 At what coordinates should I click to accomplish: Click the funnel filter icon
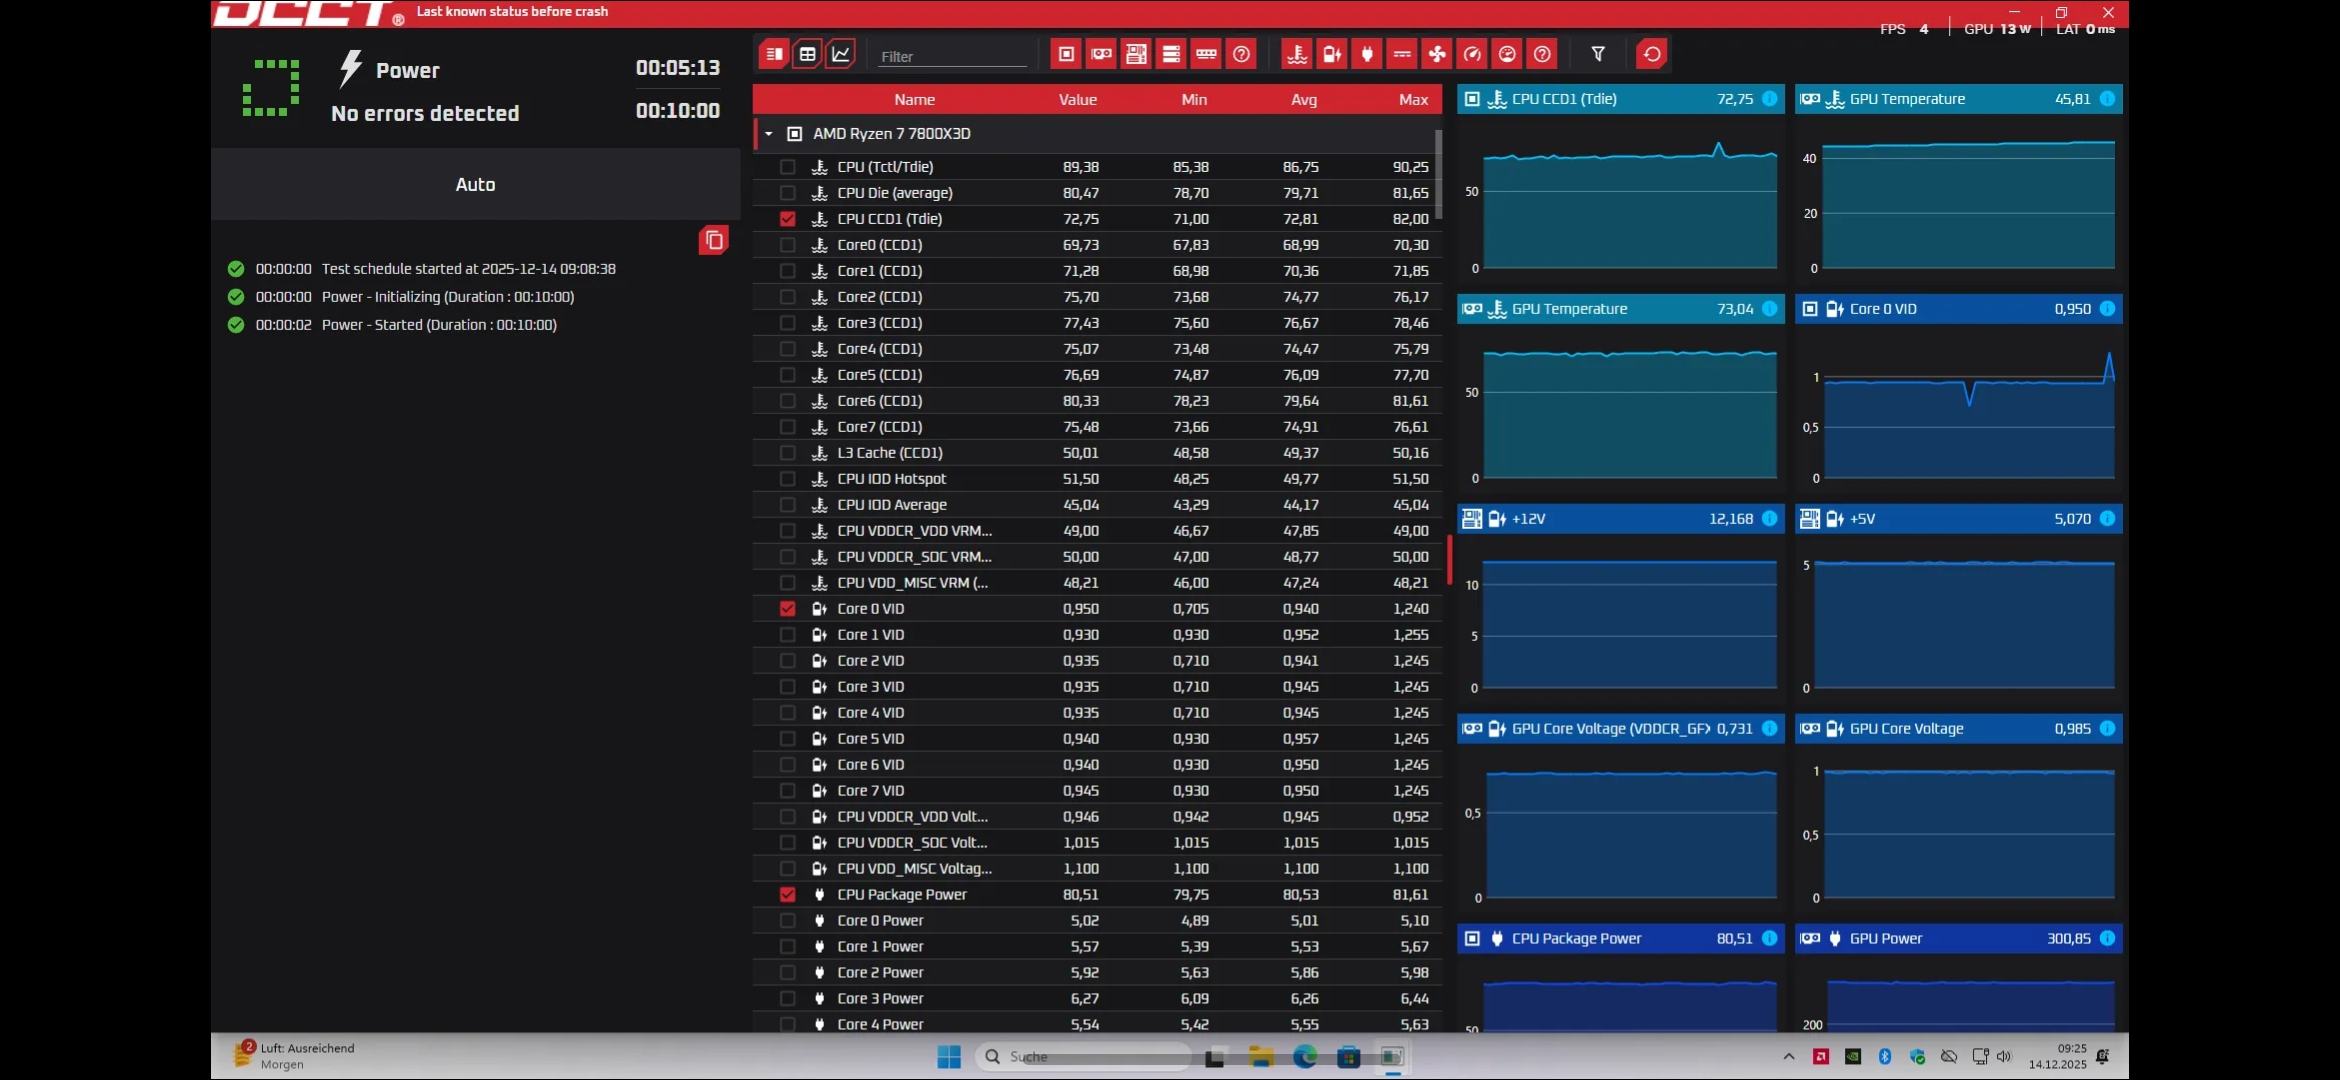pos(1598,54)
